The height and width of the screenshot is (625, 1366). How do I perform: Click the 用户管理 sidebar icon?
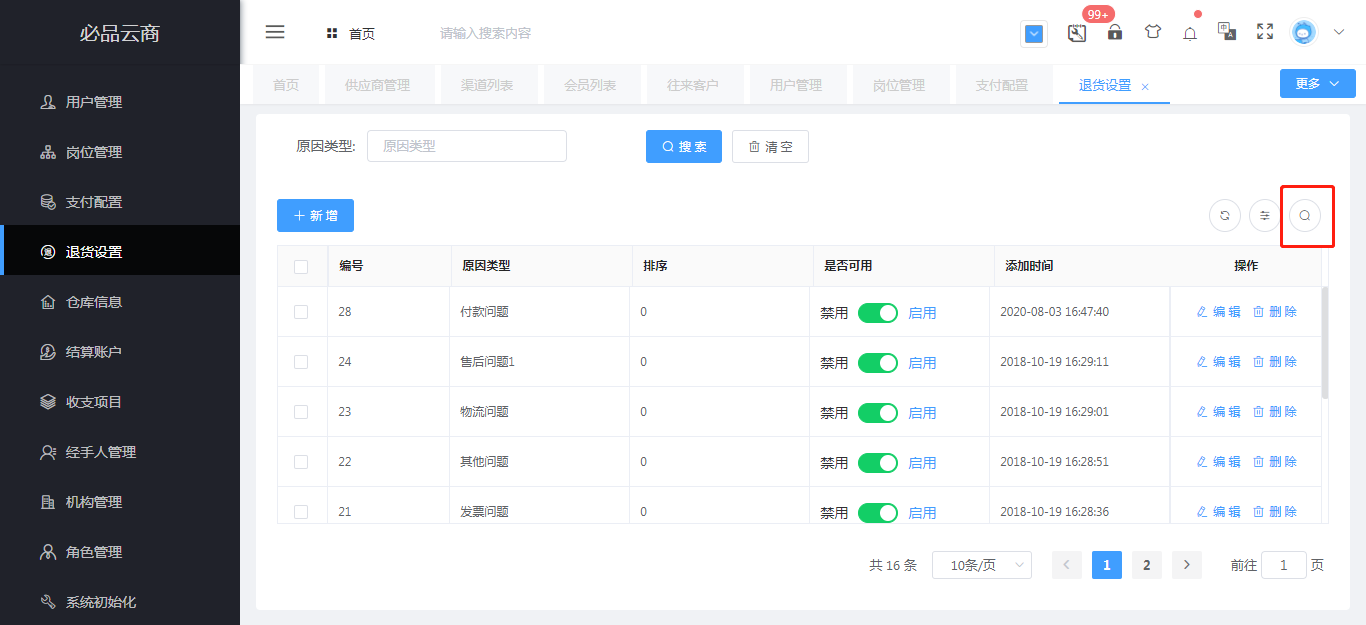(47, 102)
